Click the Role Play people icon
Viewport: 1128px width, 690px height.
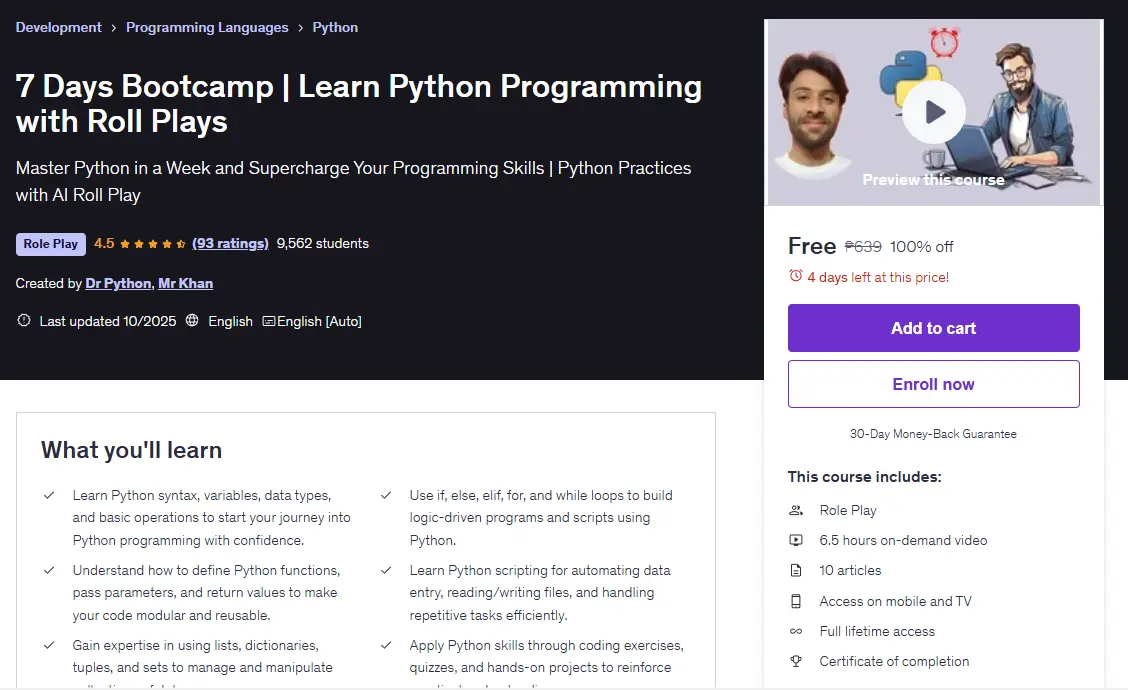(796, 510)
